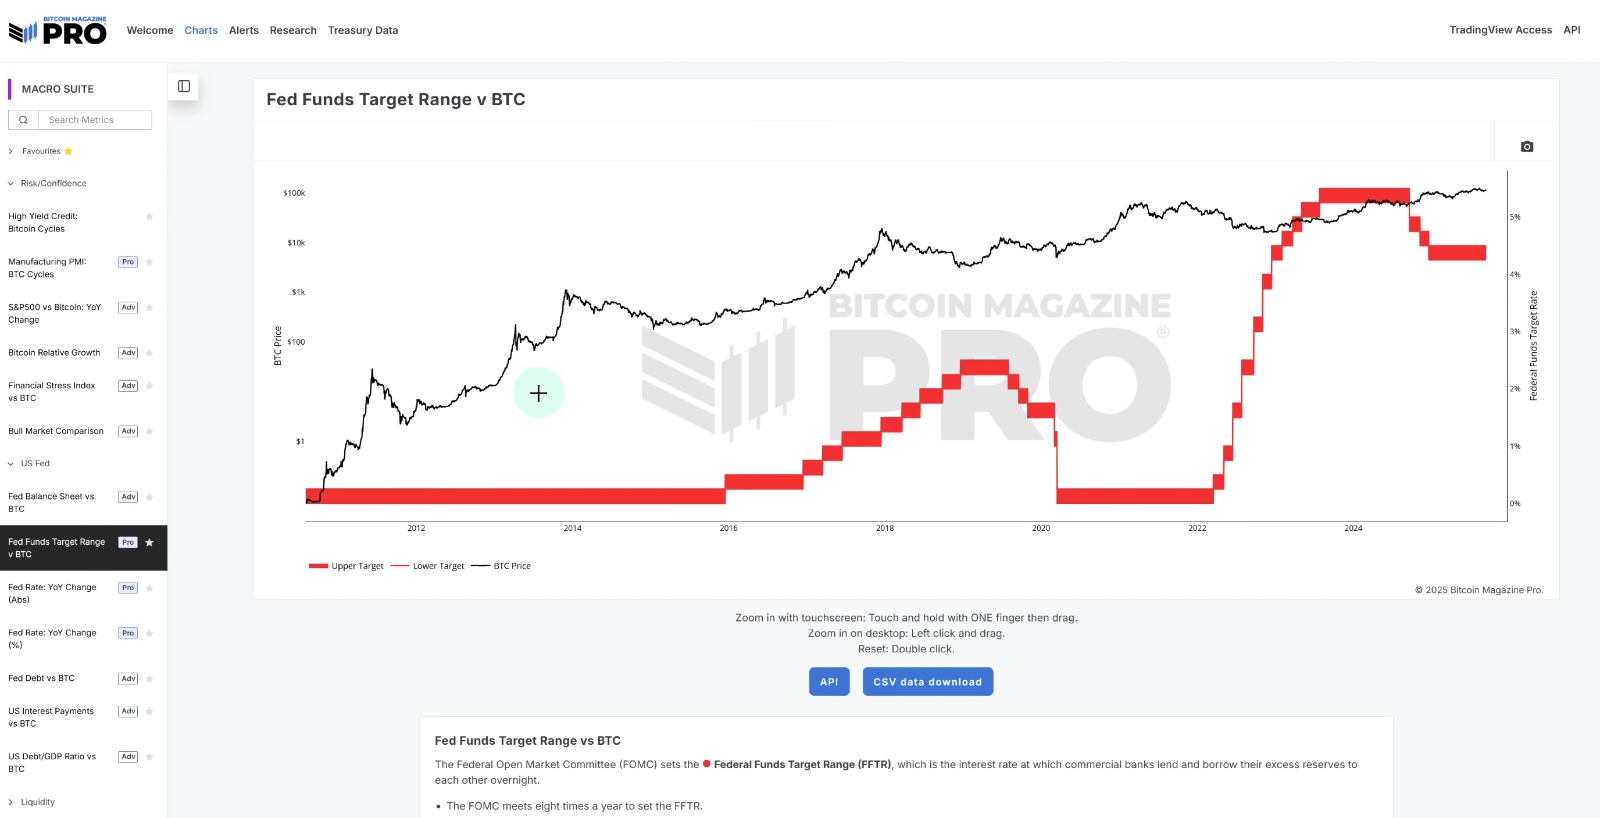1600x818 pixels.
Task: Expand the Liquidity section
Action: pos(37,802)
